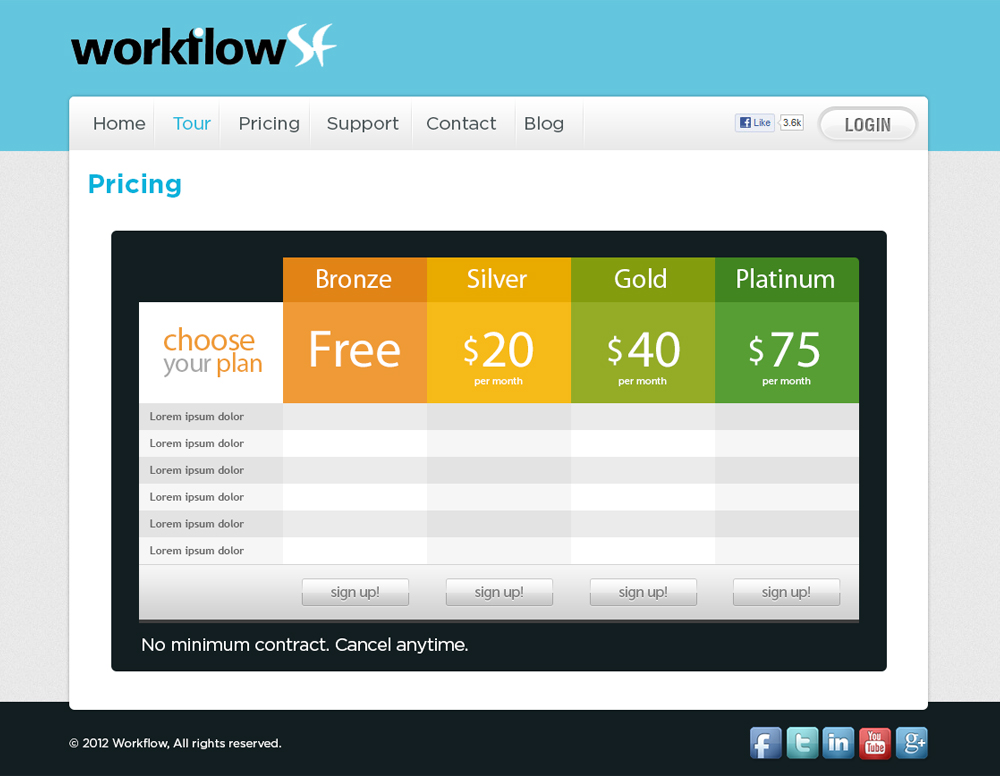Sign up for the Gold plan

coord(643,592)
